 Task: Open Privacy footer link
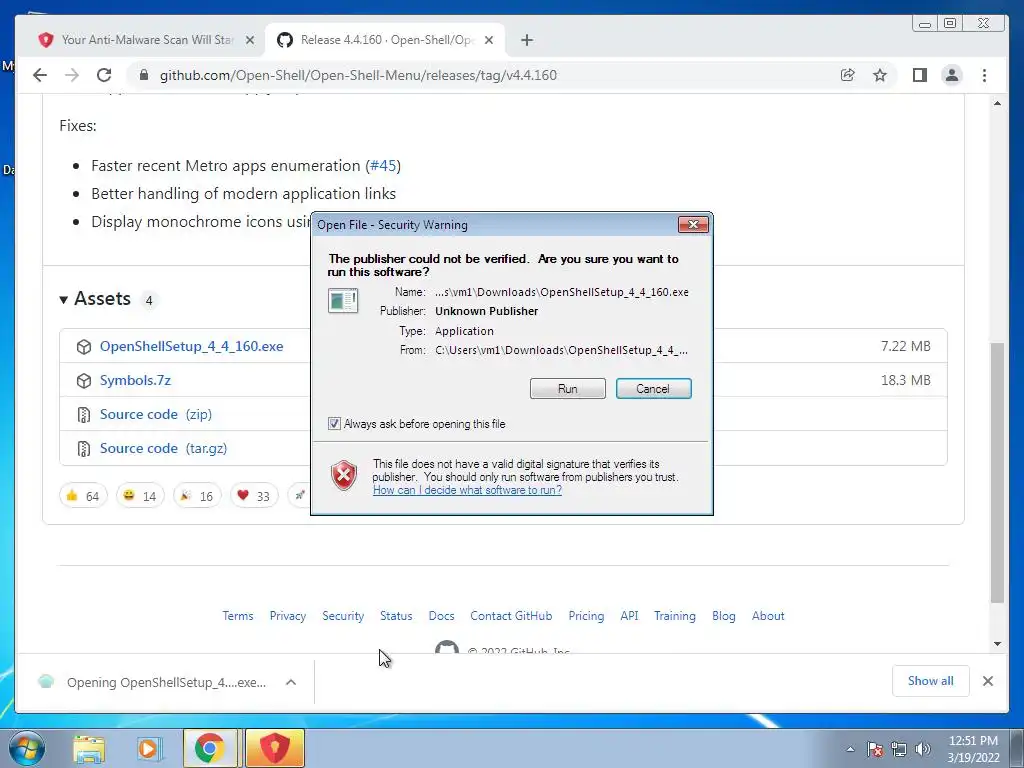[287, 616]
